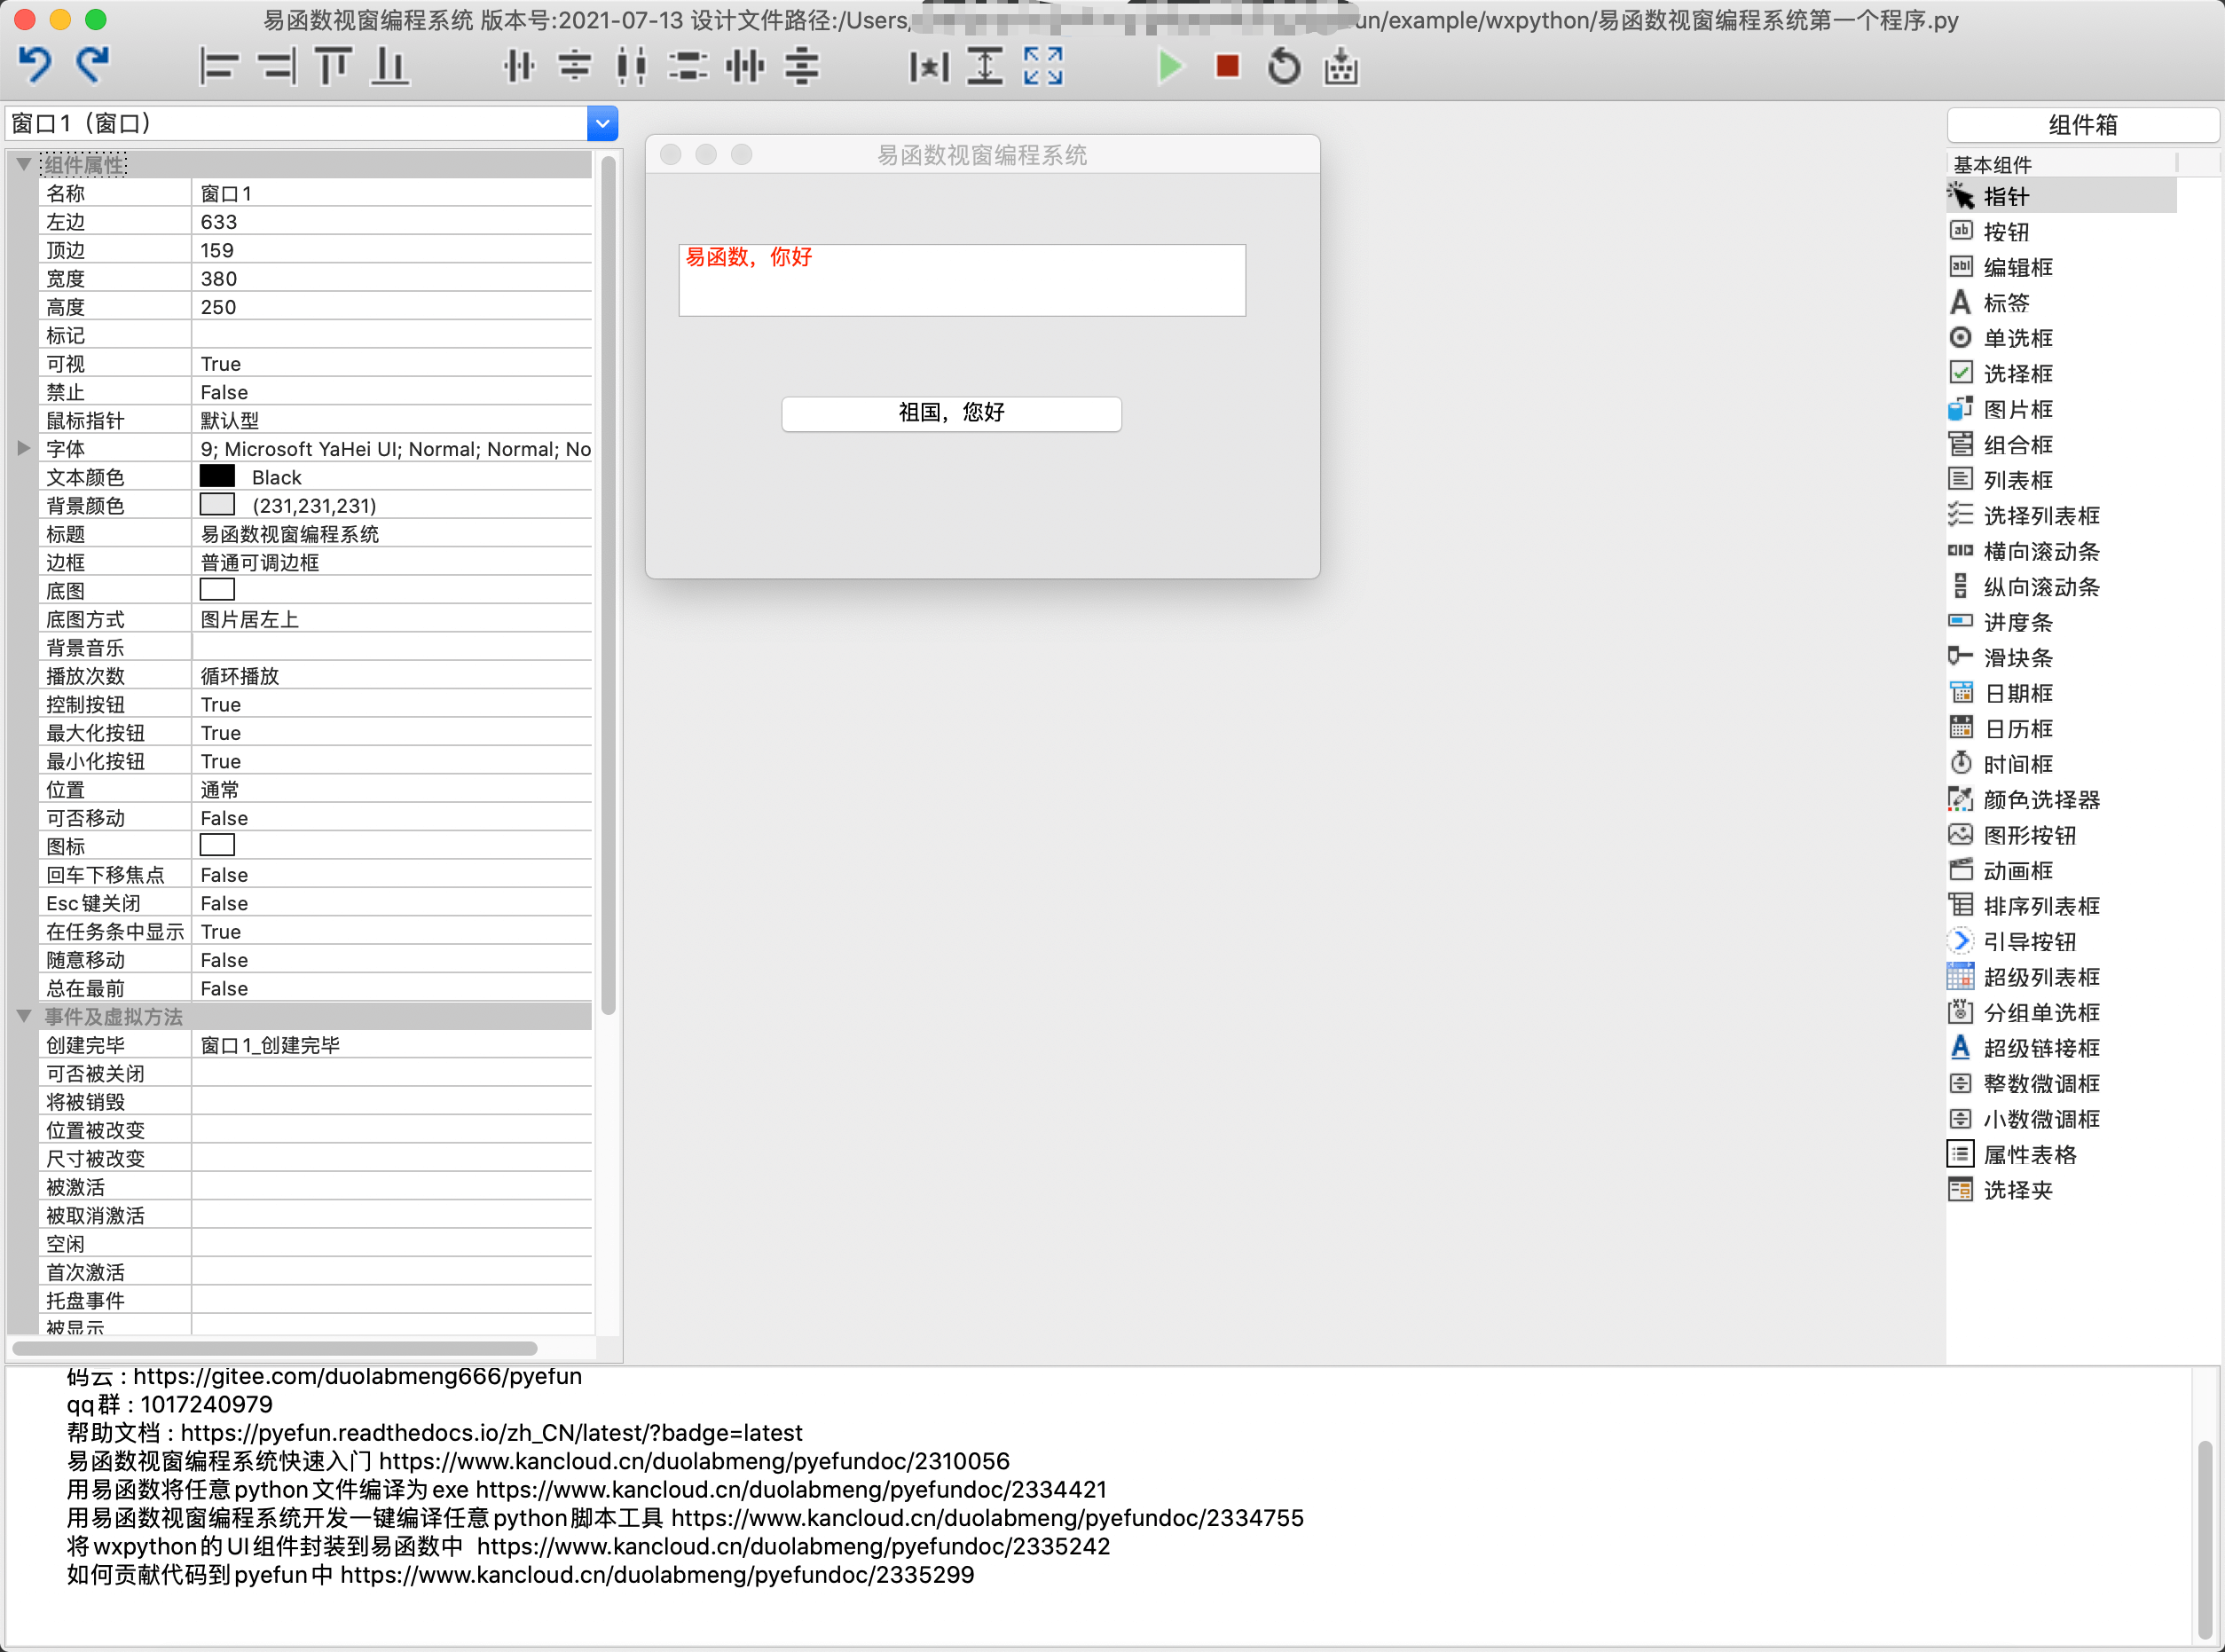2225x1652 pixels.
Task: Select the 纵向滚动条 component
Action: (x=2061, y=587)
